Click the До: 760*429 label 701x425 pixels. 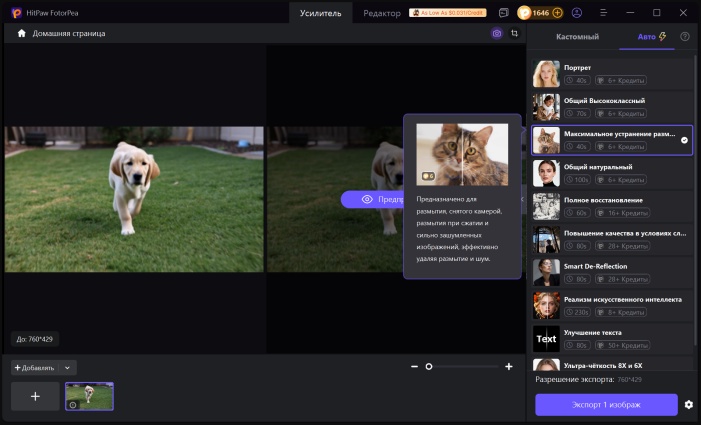35,339
